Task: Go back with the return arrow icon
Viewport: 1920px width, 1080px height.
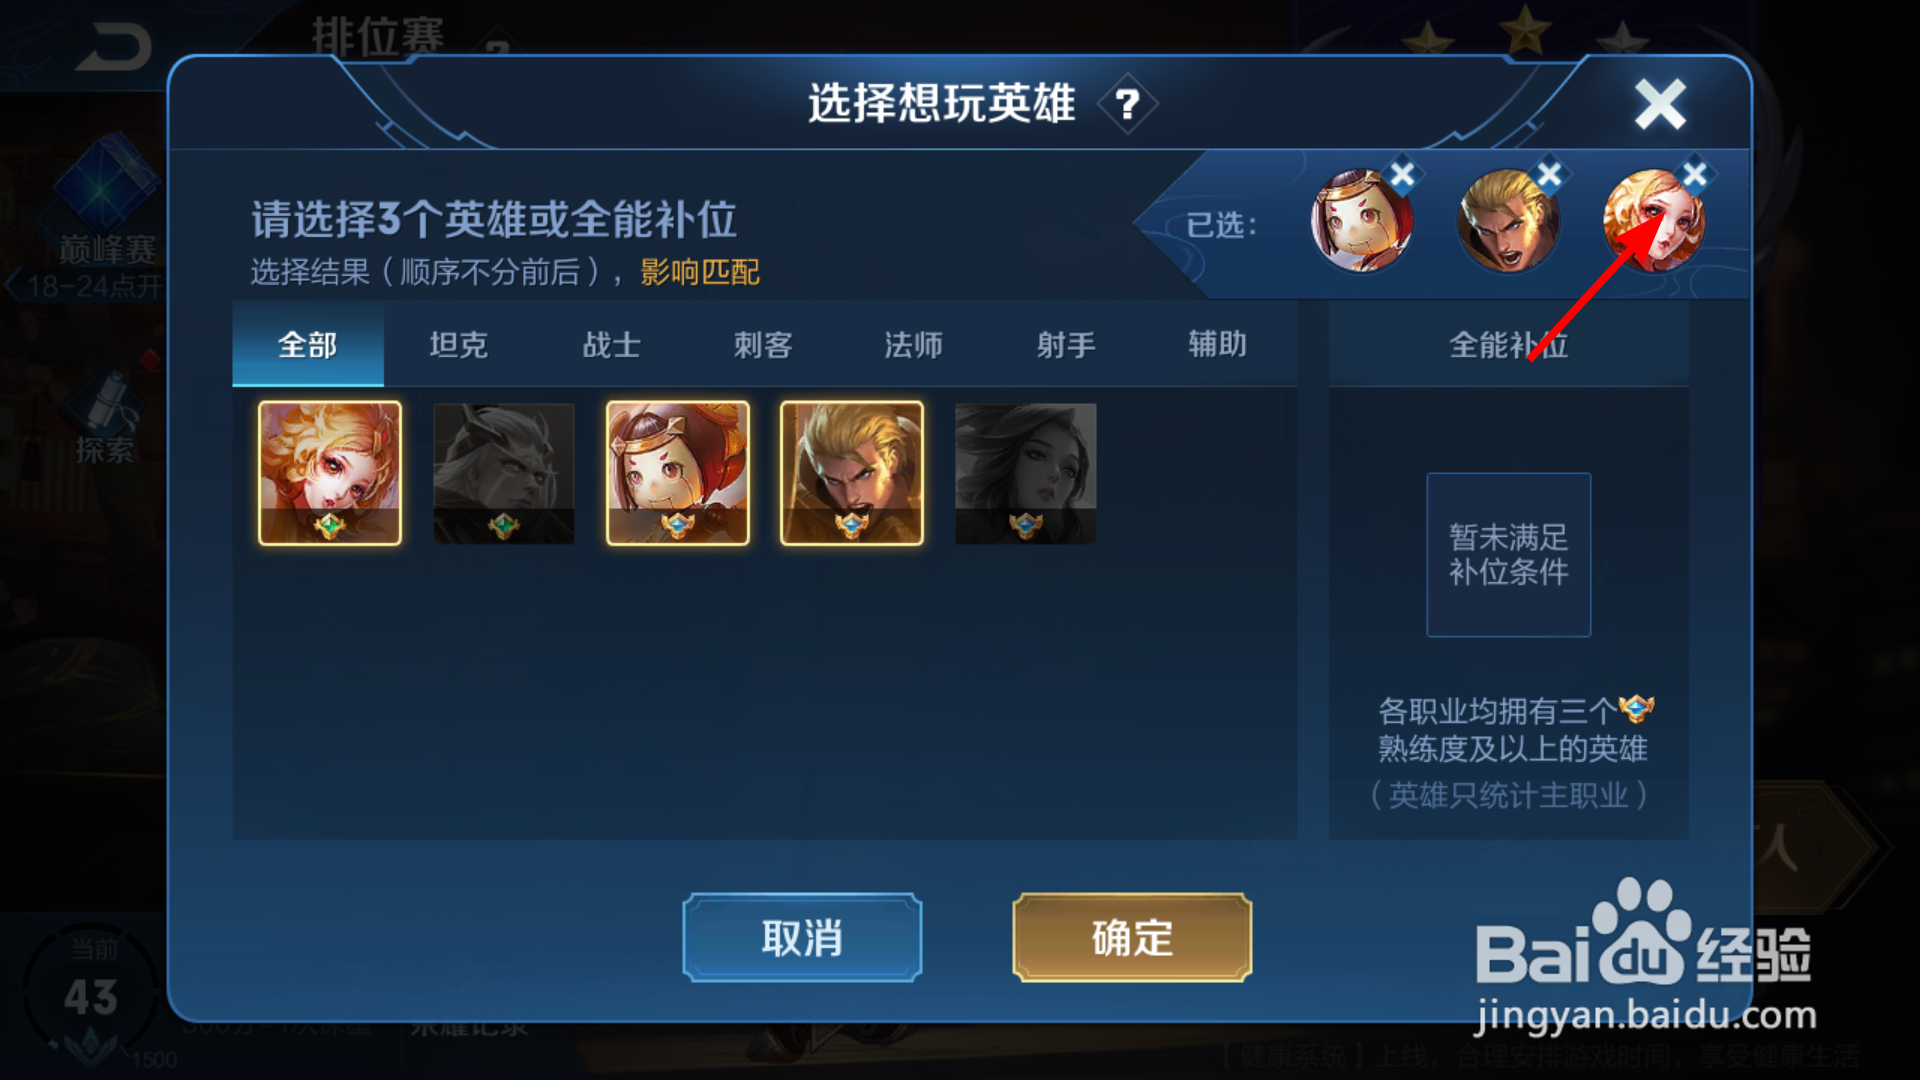Action: (113, 47)
